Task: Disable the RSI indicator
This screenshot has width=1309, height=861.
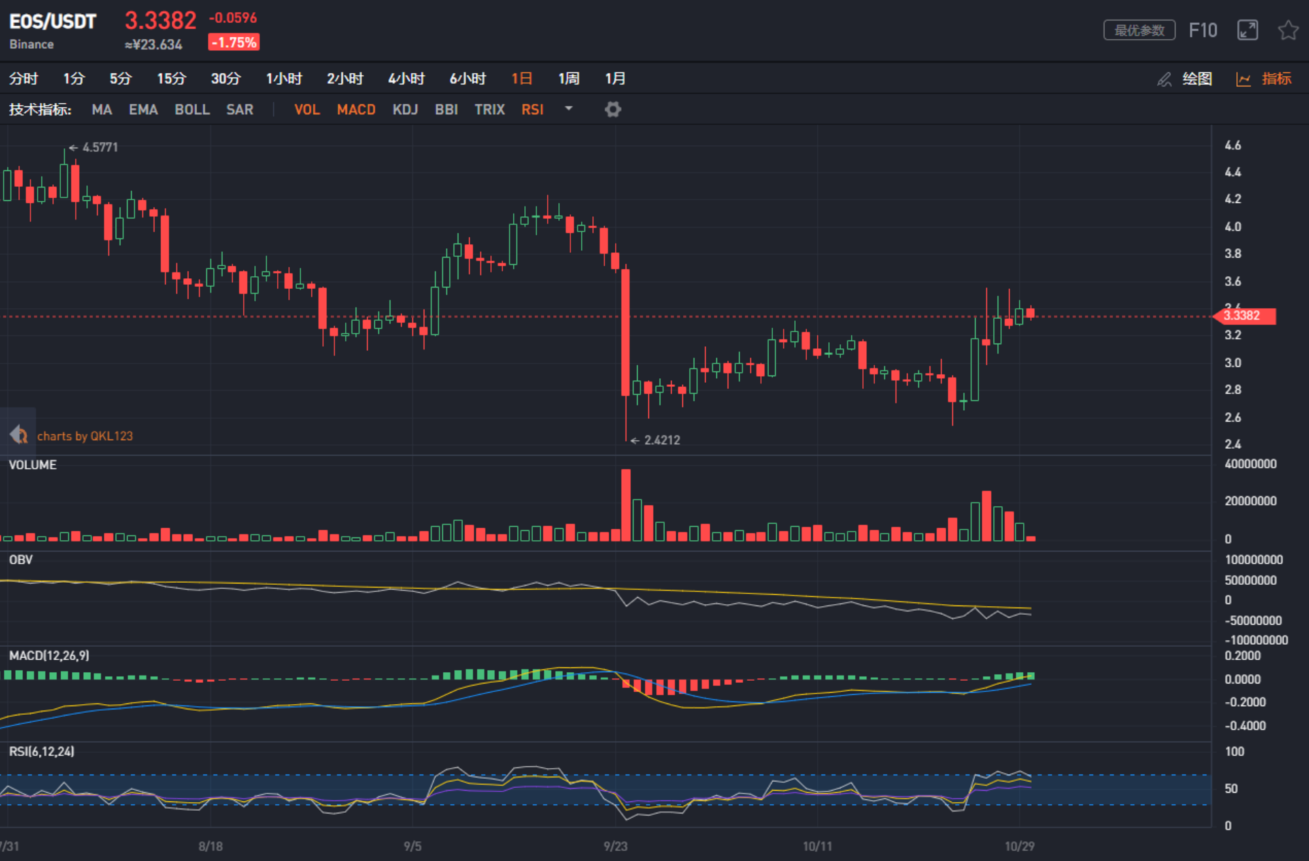Action: (533, 109)
